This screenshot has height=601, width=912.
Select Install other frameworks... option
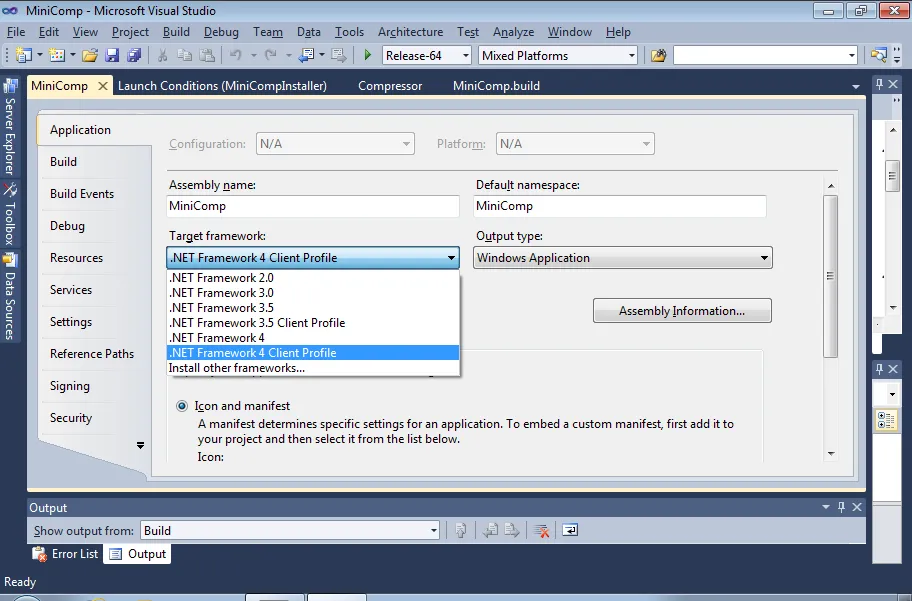tap(313, 368)
